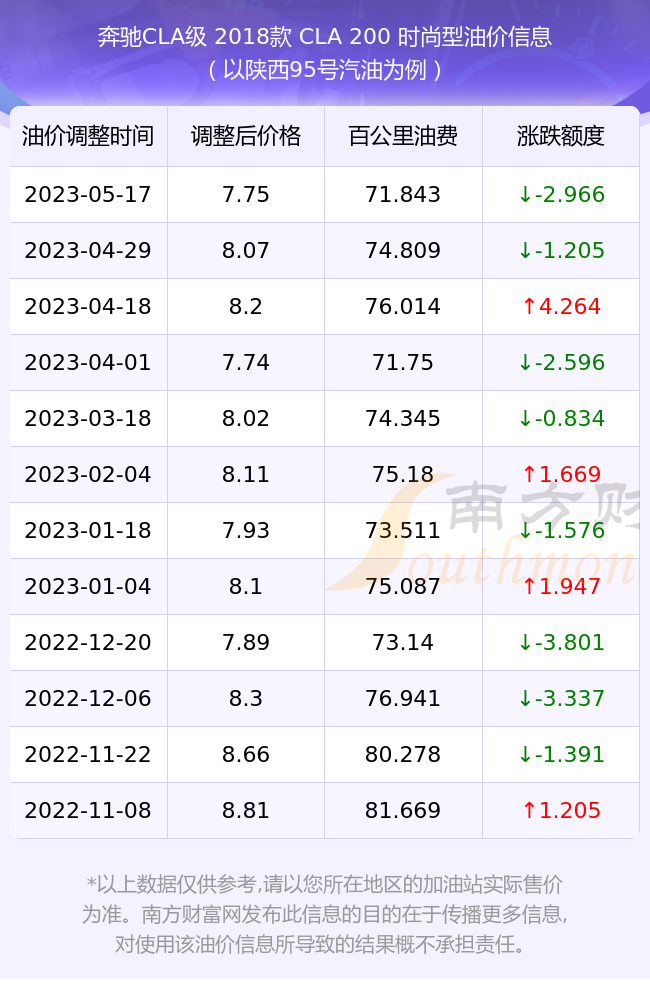Viewport: 650px width, 1000px height.
Task: Select the date cell 2023-05-17
Action: (88, 195)
